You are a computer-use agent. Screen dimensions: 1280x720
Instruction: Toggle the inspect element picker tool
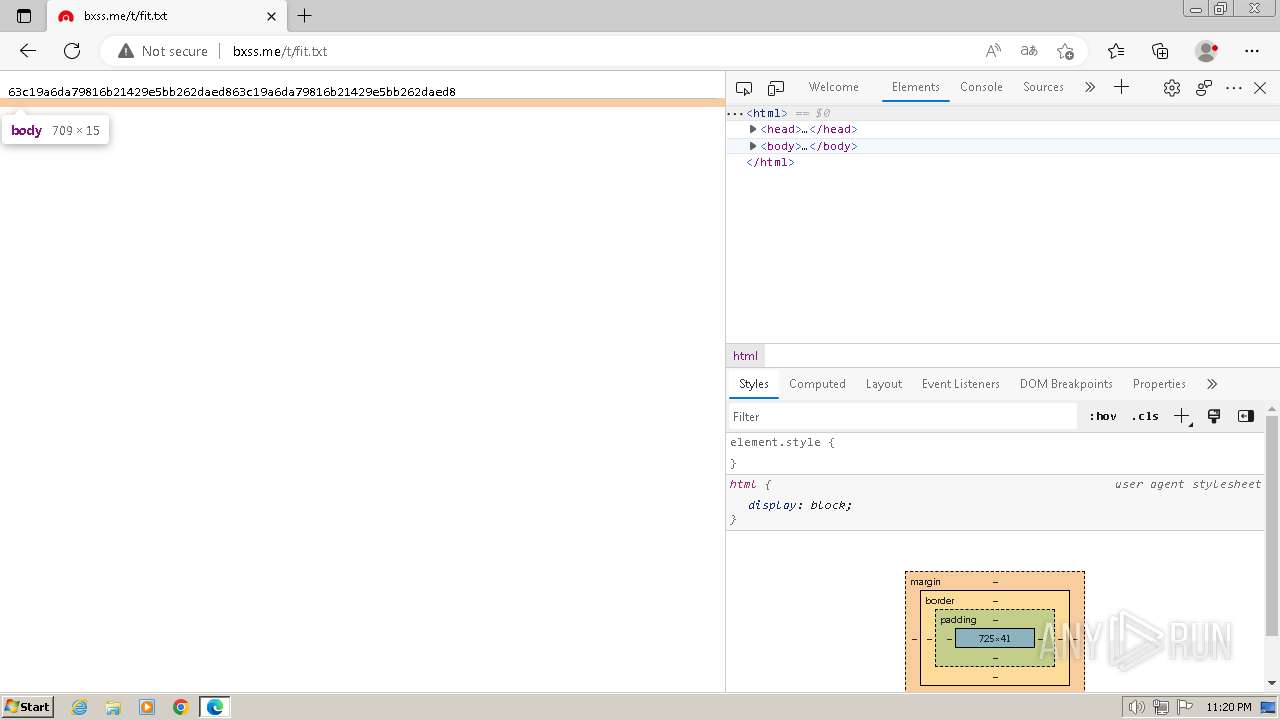pyautogui.click(x=743, y=88)
